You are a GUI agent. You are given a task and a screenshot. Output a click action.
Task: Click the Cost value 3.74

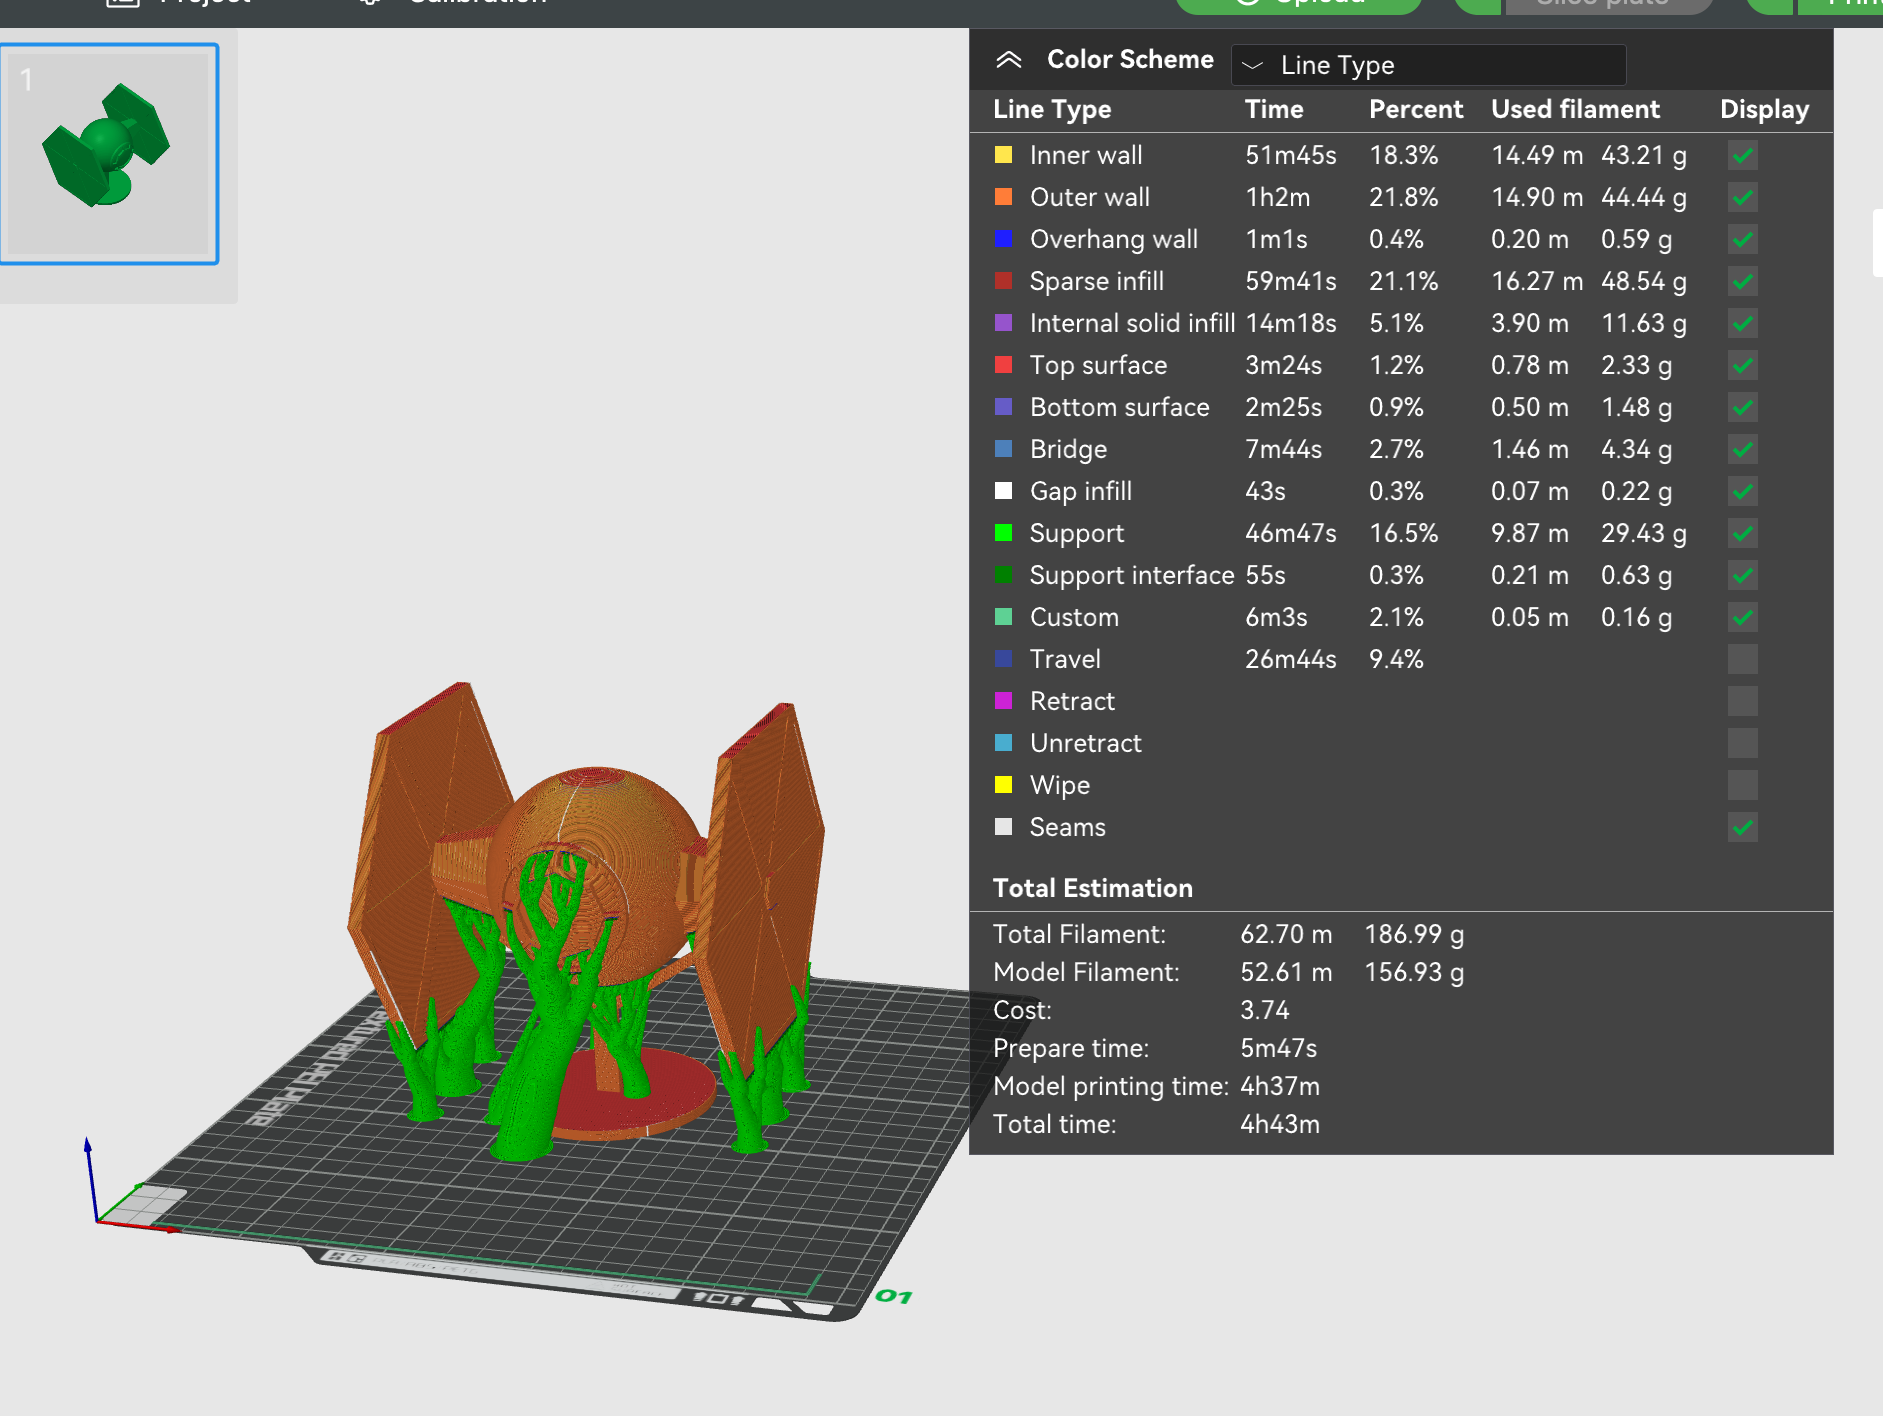(1264, 1010)
